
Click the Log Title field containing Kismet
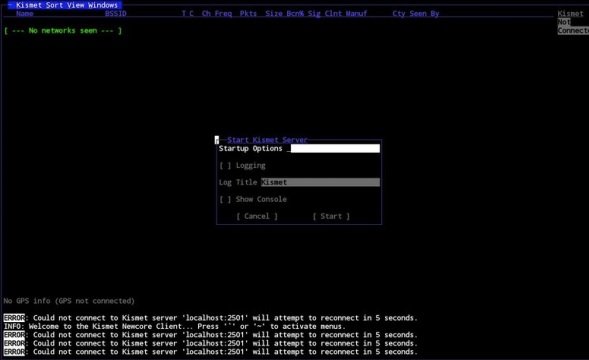coord(320,182)
